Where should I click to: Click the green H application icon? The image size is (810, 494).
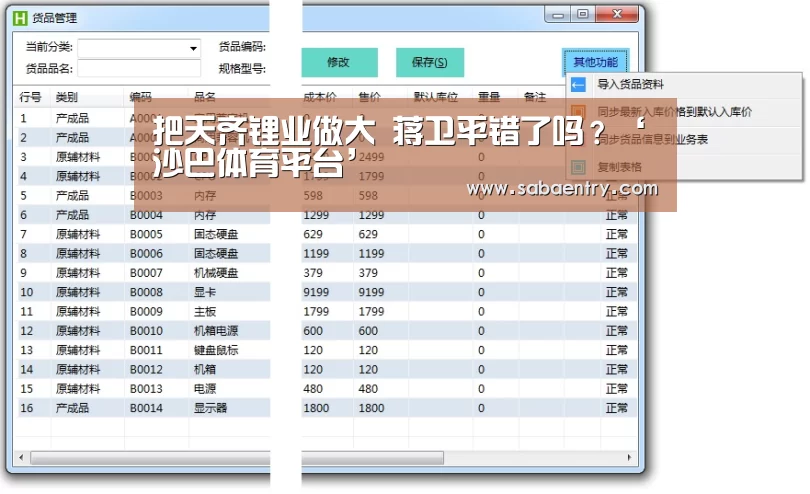20,19
